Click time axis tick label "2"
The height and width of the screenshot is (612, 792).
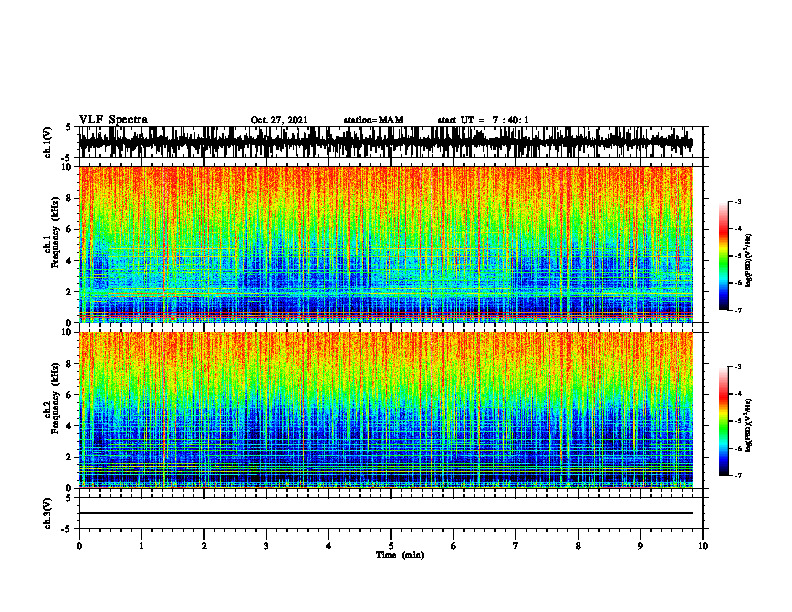204,546
